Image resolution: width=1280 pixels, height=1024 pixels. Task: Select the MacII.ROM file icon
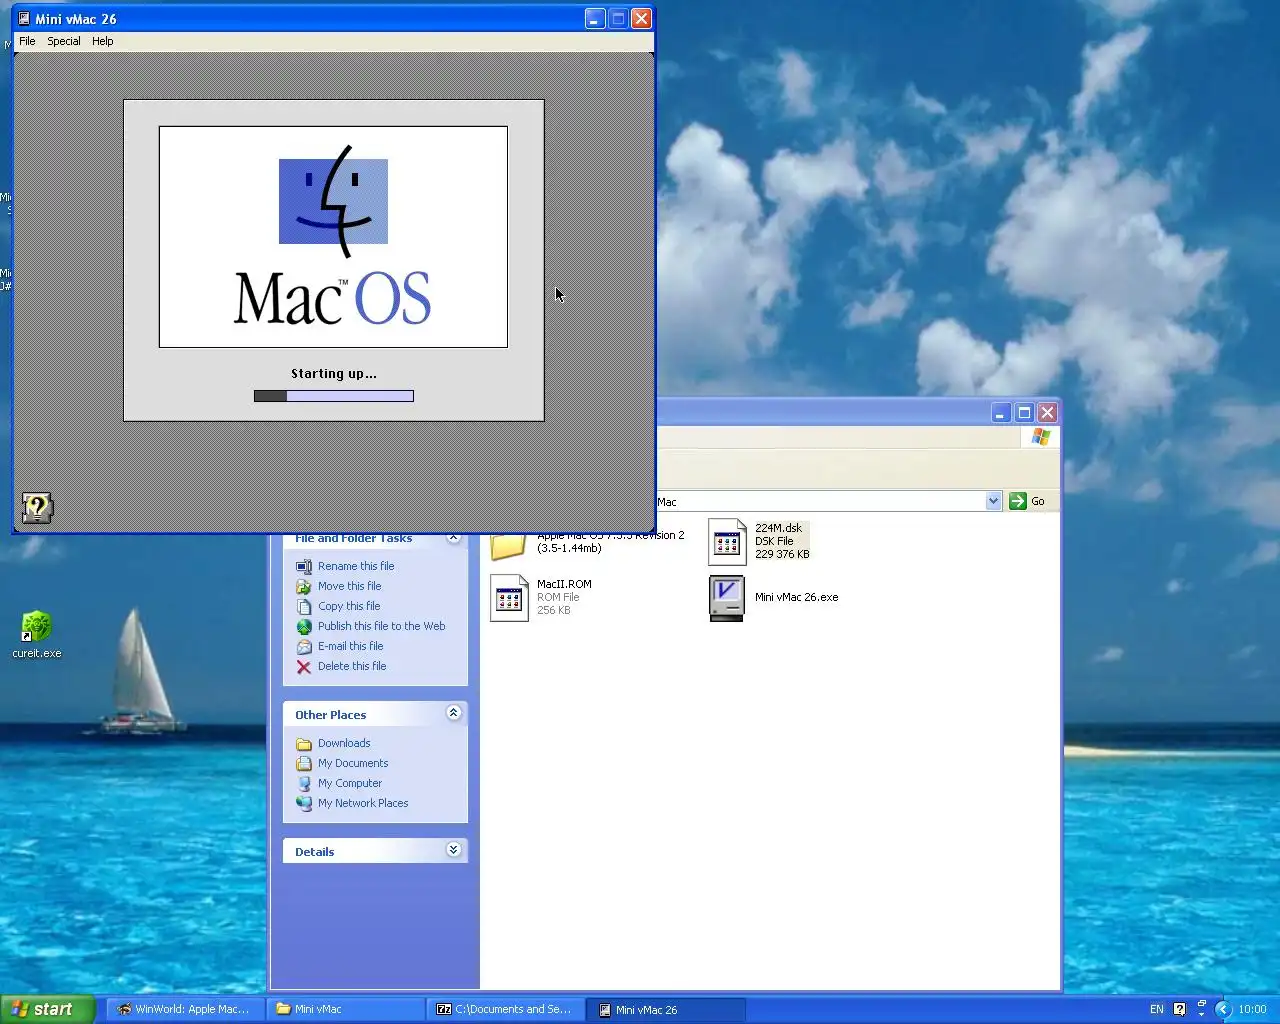coord(509,598)
